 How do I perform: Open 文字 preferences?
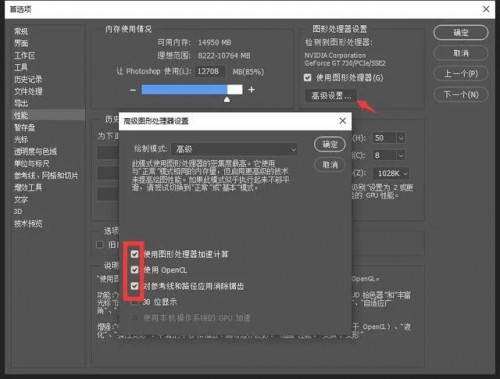coord(21,200)
